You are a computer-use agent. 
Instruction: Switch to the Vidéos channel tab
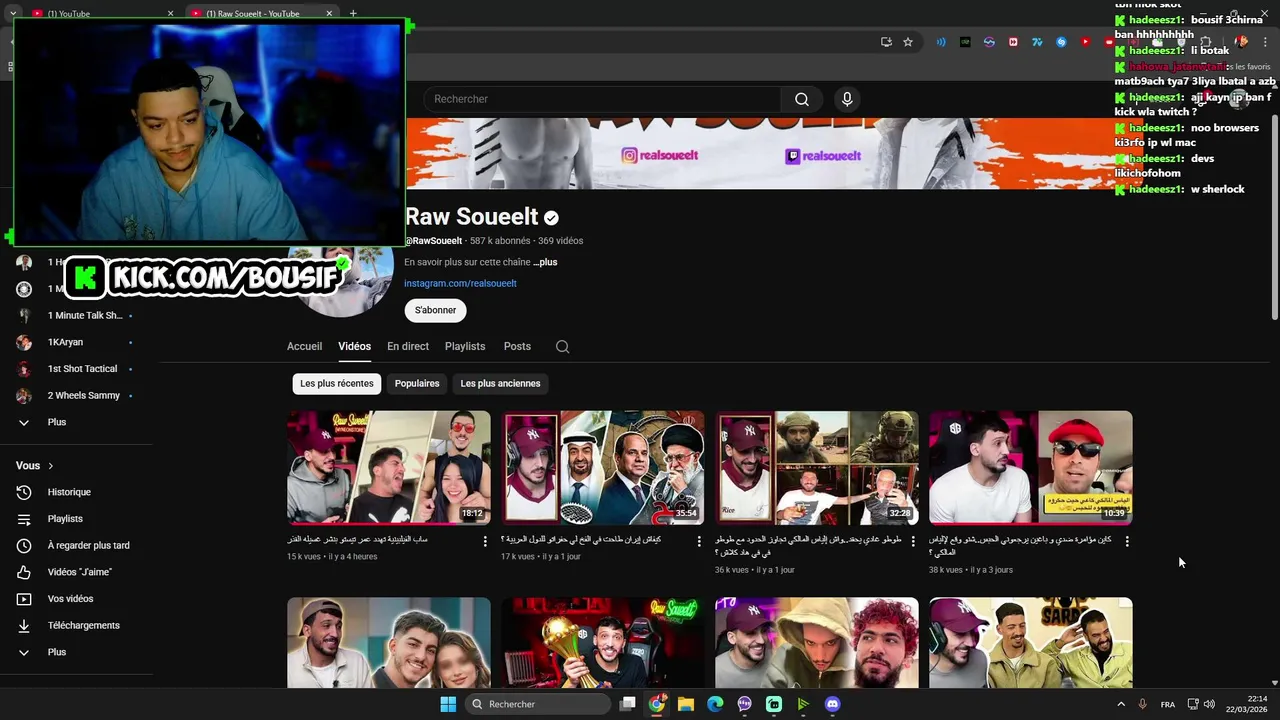pyautogui.click(x=354, y=346)
